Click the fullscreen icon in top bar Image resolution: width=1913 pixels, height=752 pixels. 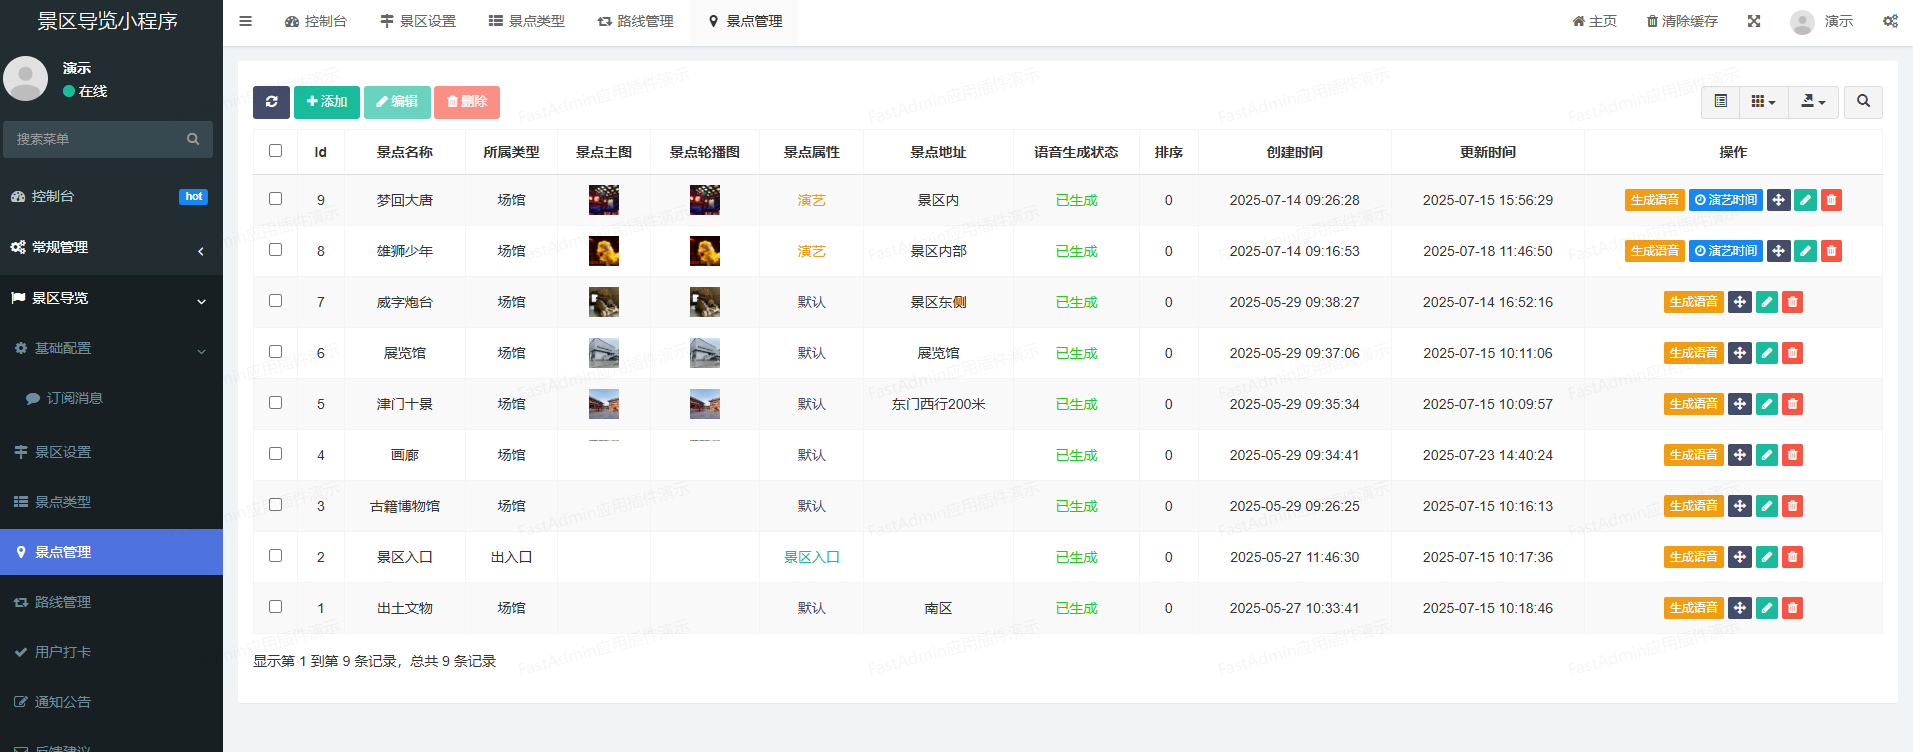tap(1754, 21)
